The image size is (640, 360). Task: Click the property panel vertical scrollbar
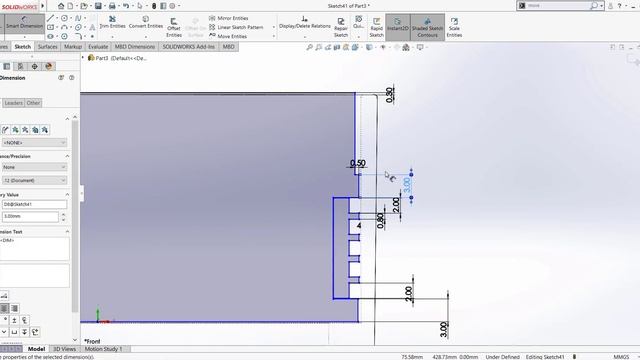[x=75, y=216]
